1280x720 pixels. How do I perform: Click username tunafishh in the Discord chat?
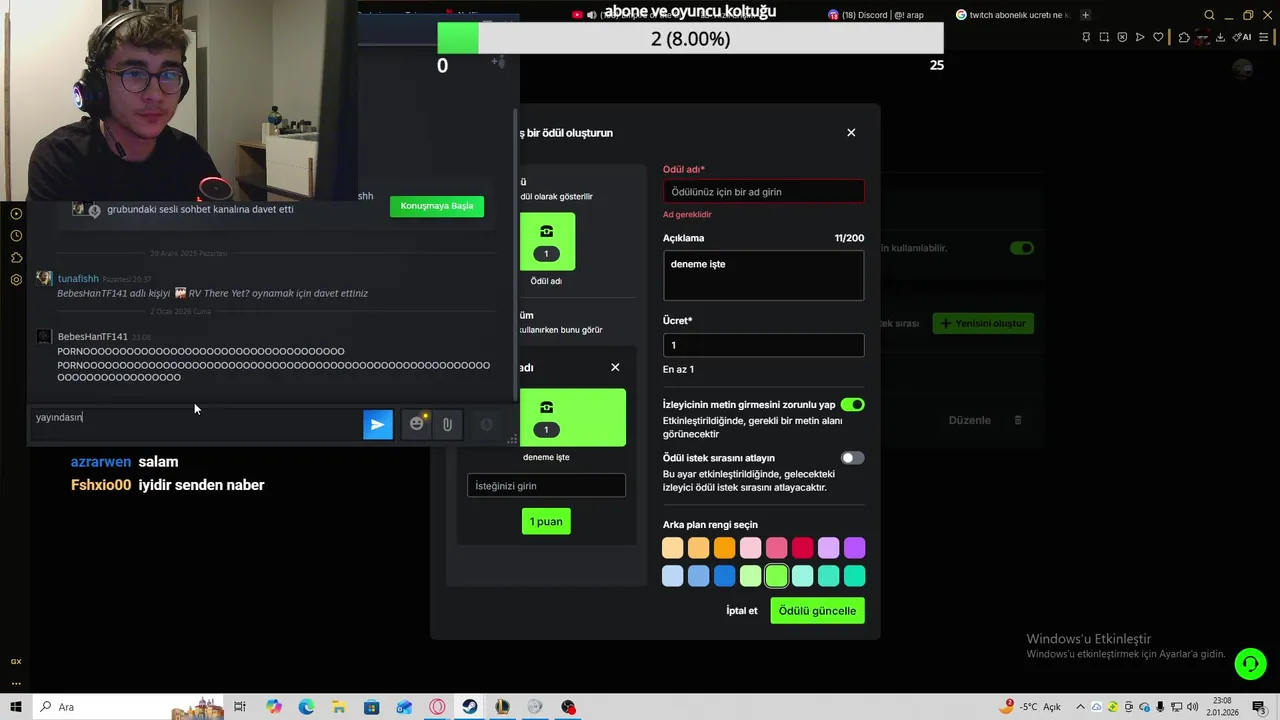pyautogui.click(x=78, y=279)
